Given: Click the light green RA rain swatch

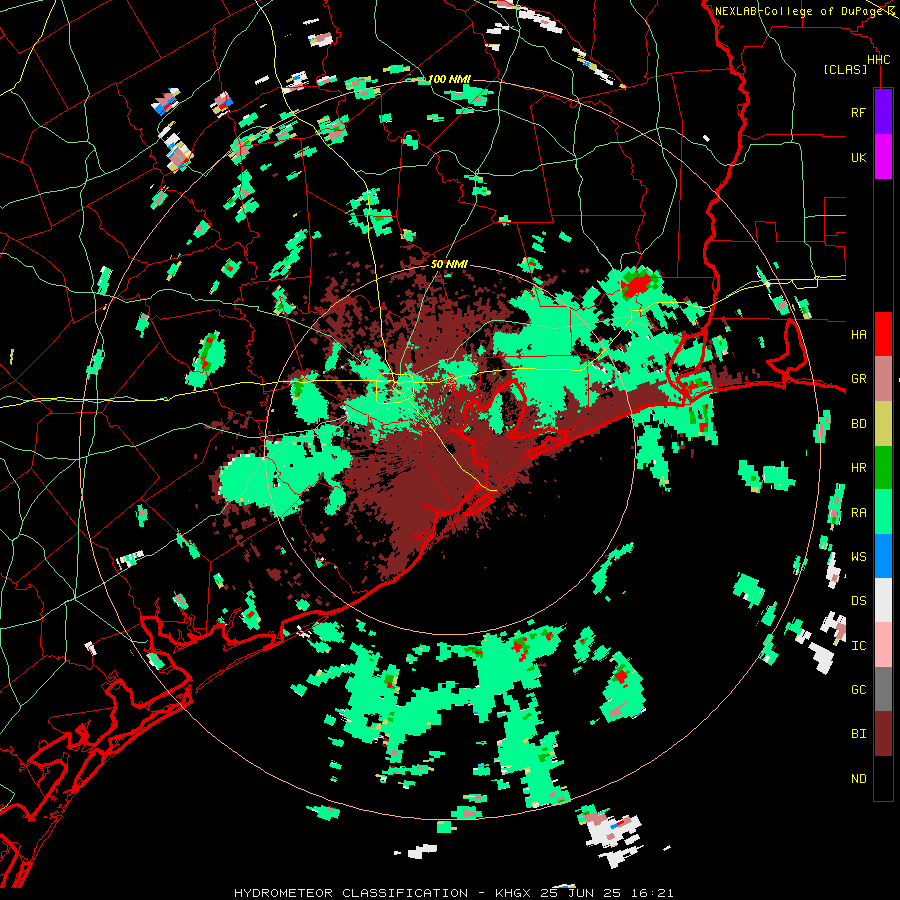Looking at the screenshot, I should (883, 512).
